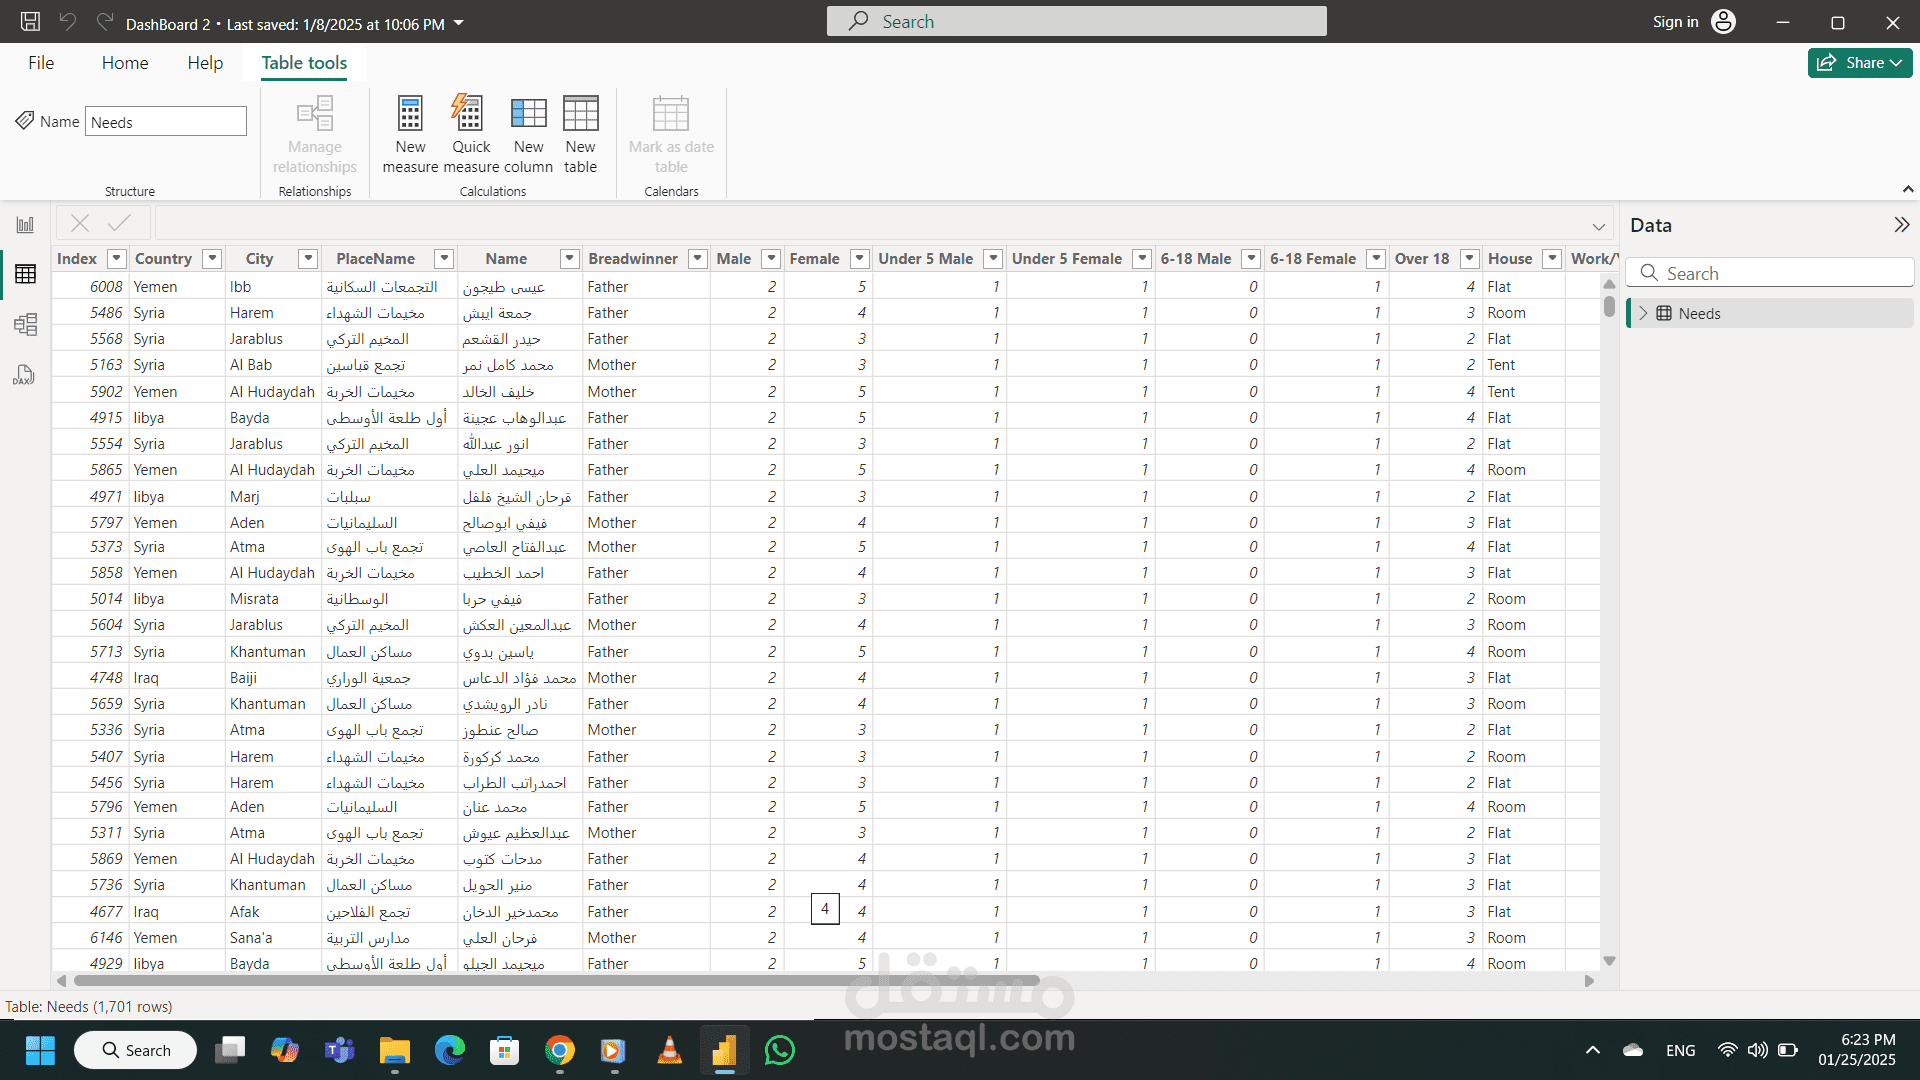The height and width of the screenshot is (1080, 1920).
Task: Click the New measure icon
Action: pyautogui.click(x=410, y=115)
